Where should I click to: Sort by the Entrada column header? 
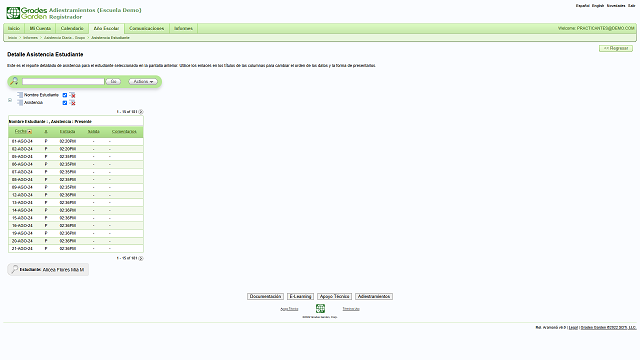67,131
